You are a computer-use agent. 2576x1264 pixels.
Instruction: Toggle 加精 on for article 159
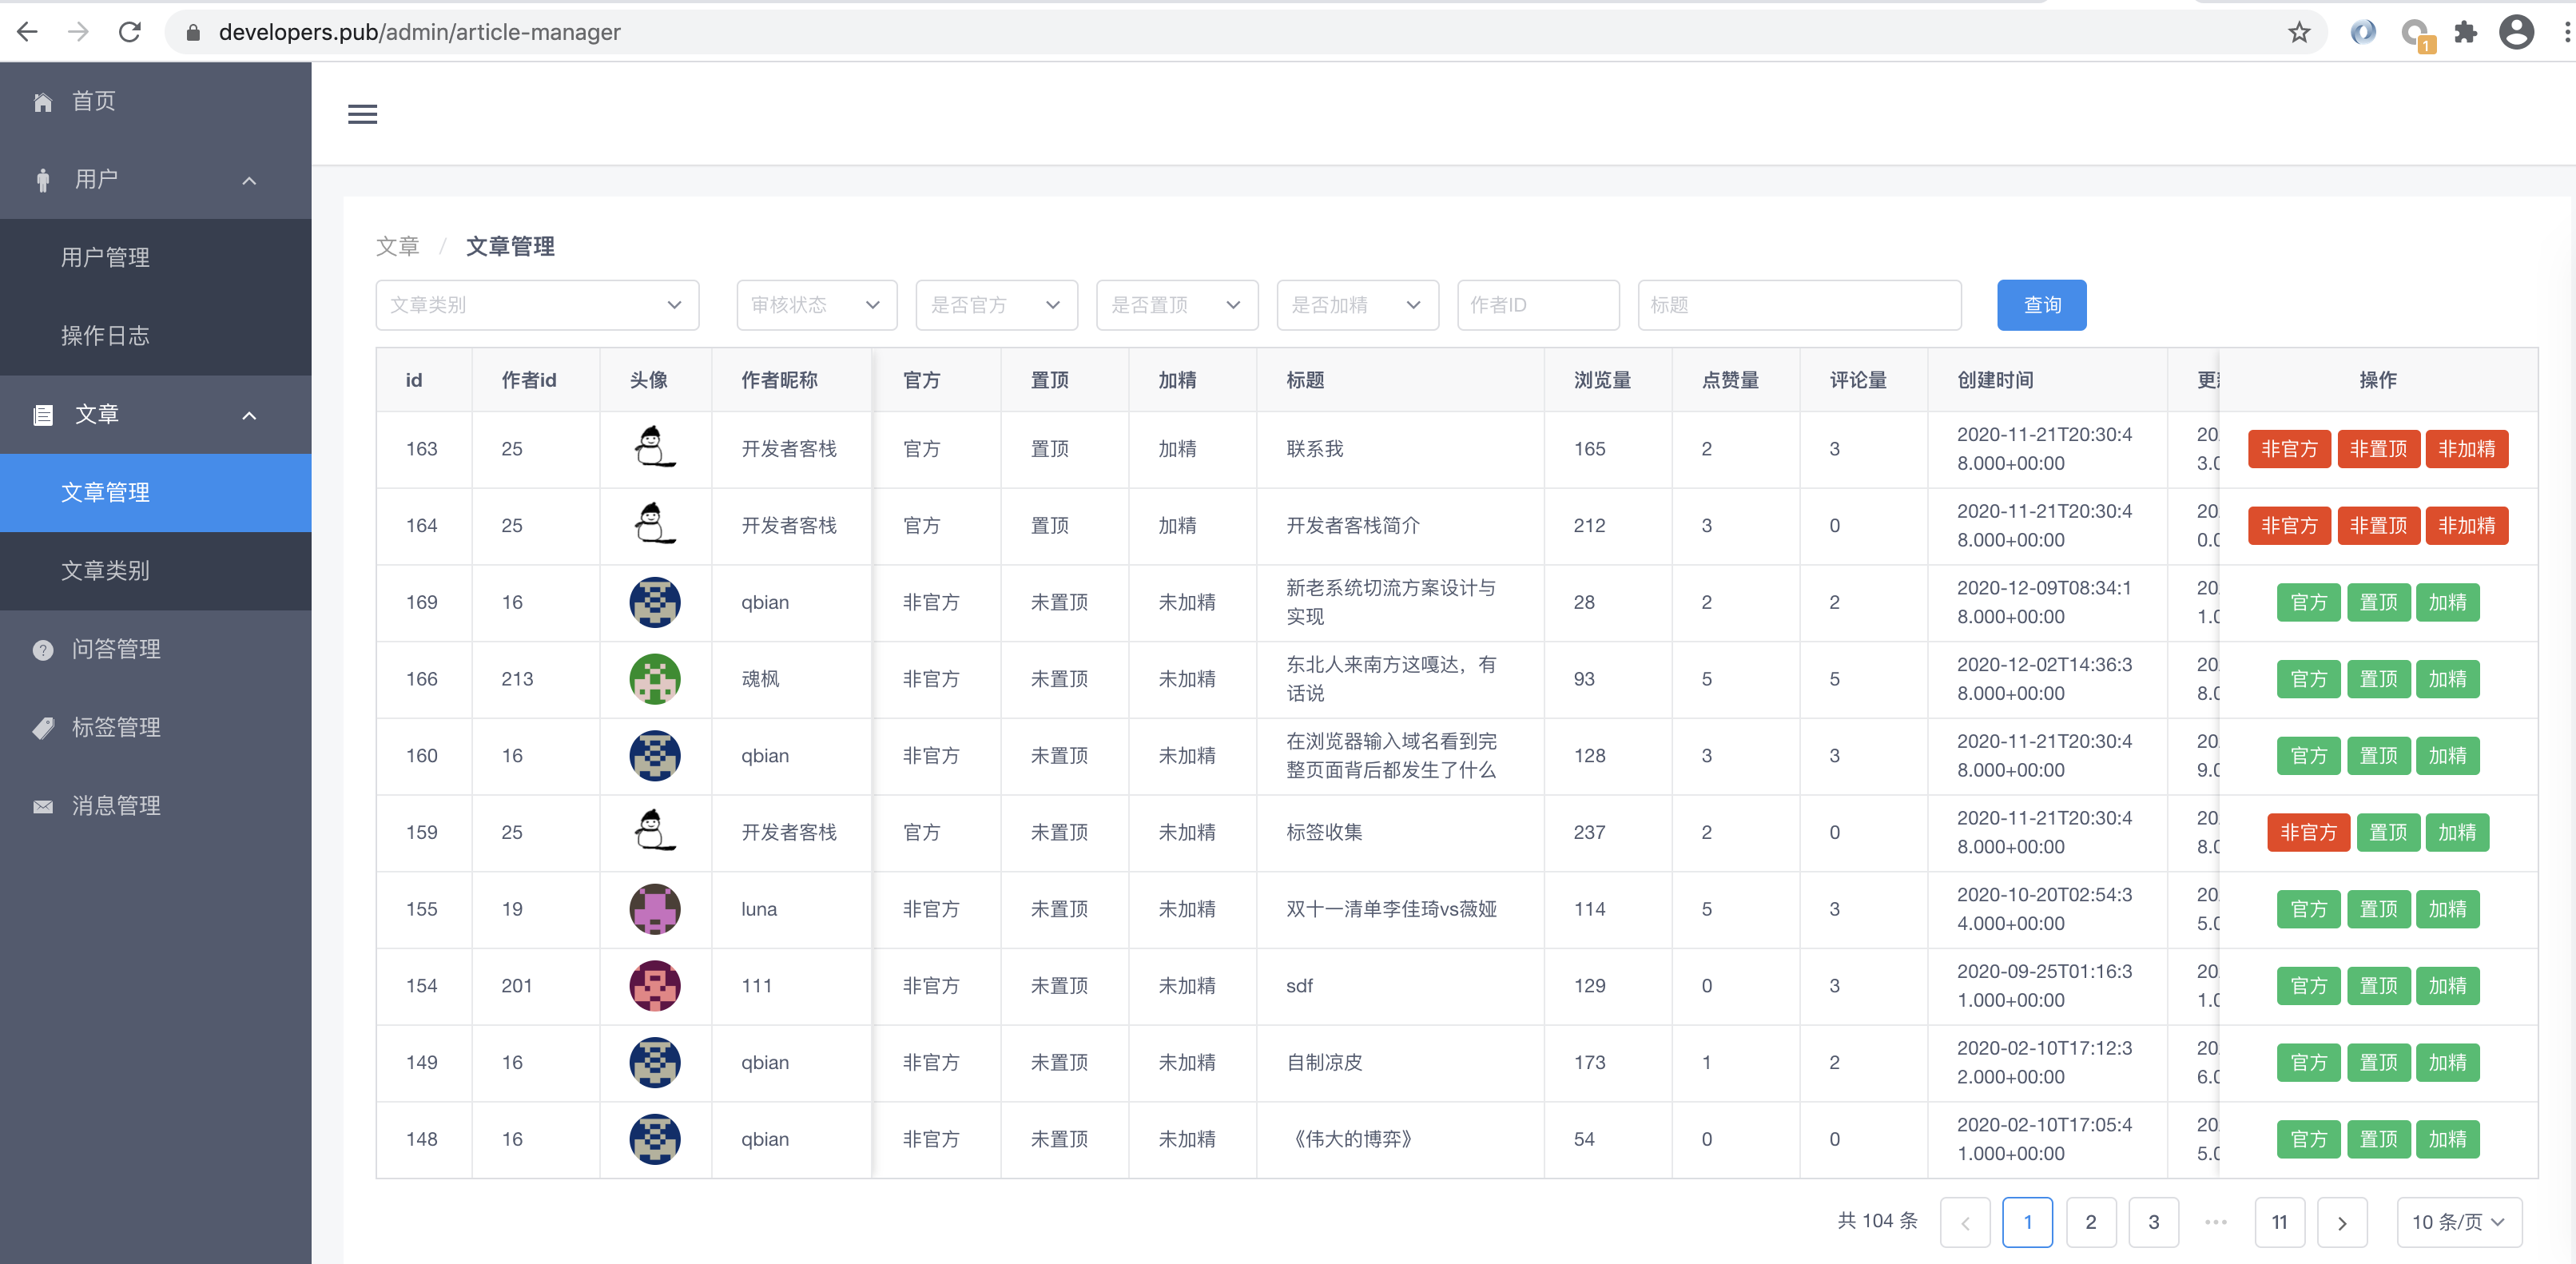tap(2456, 832)
